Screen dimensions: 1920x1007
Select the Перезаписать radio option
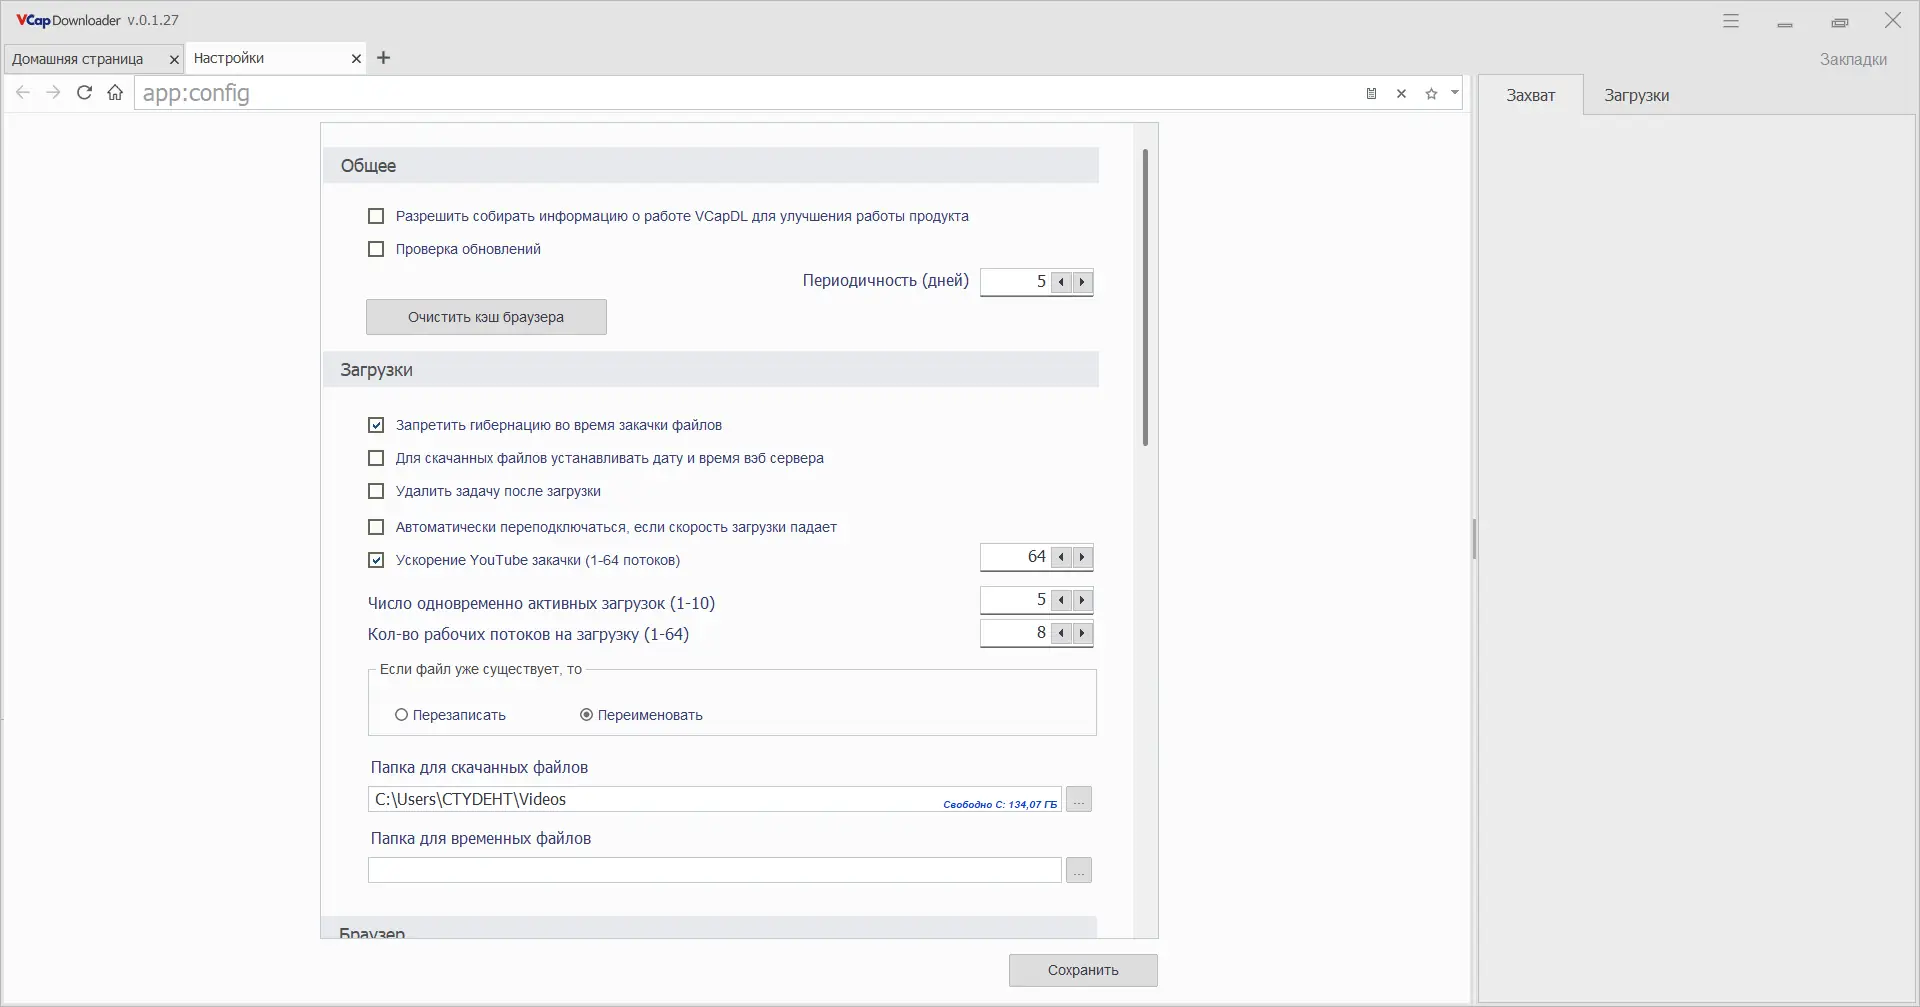tap(401, 715)
